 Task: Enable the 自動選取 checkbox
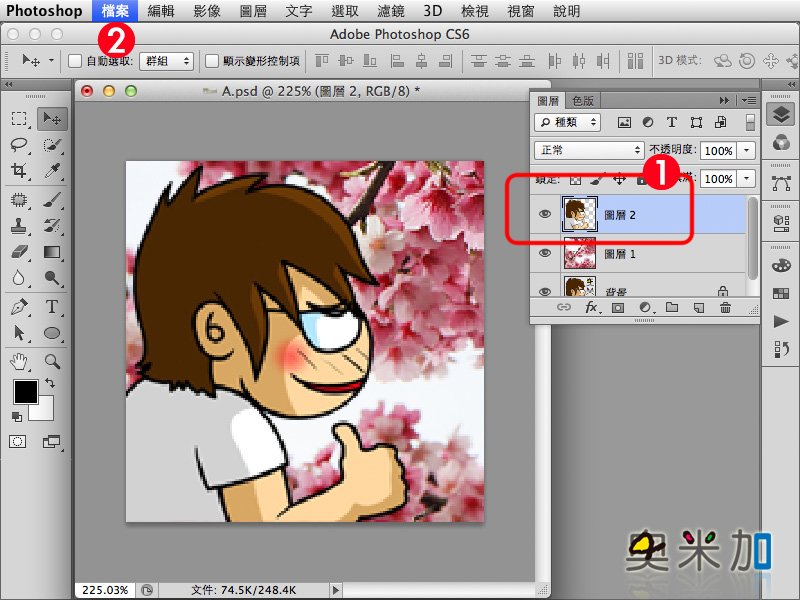point(74,61)
